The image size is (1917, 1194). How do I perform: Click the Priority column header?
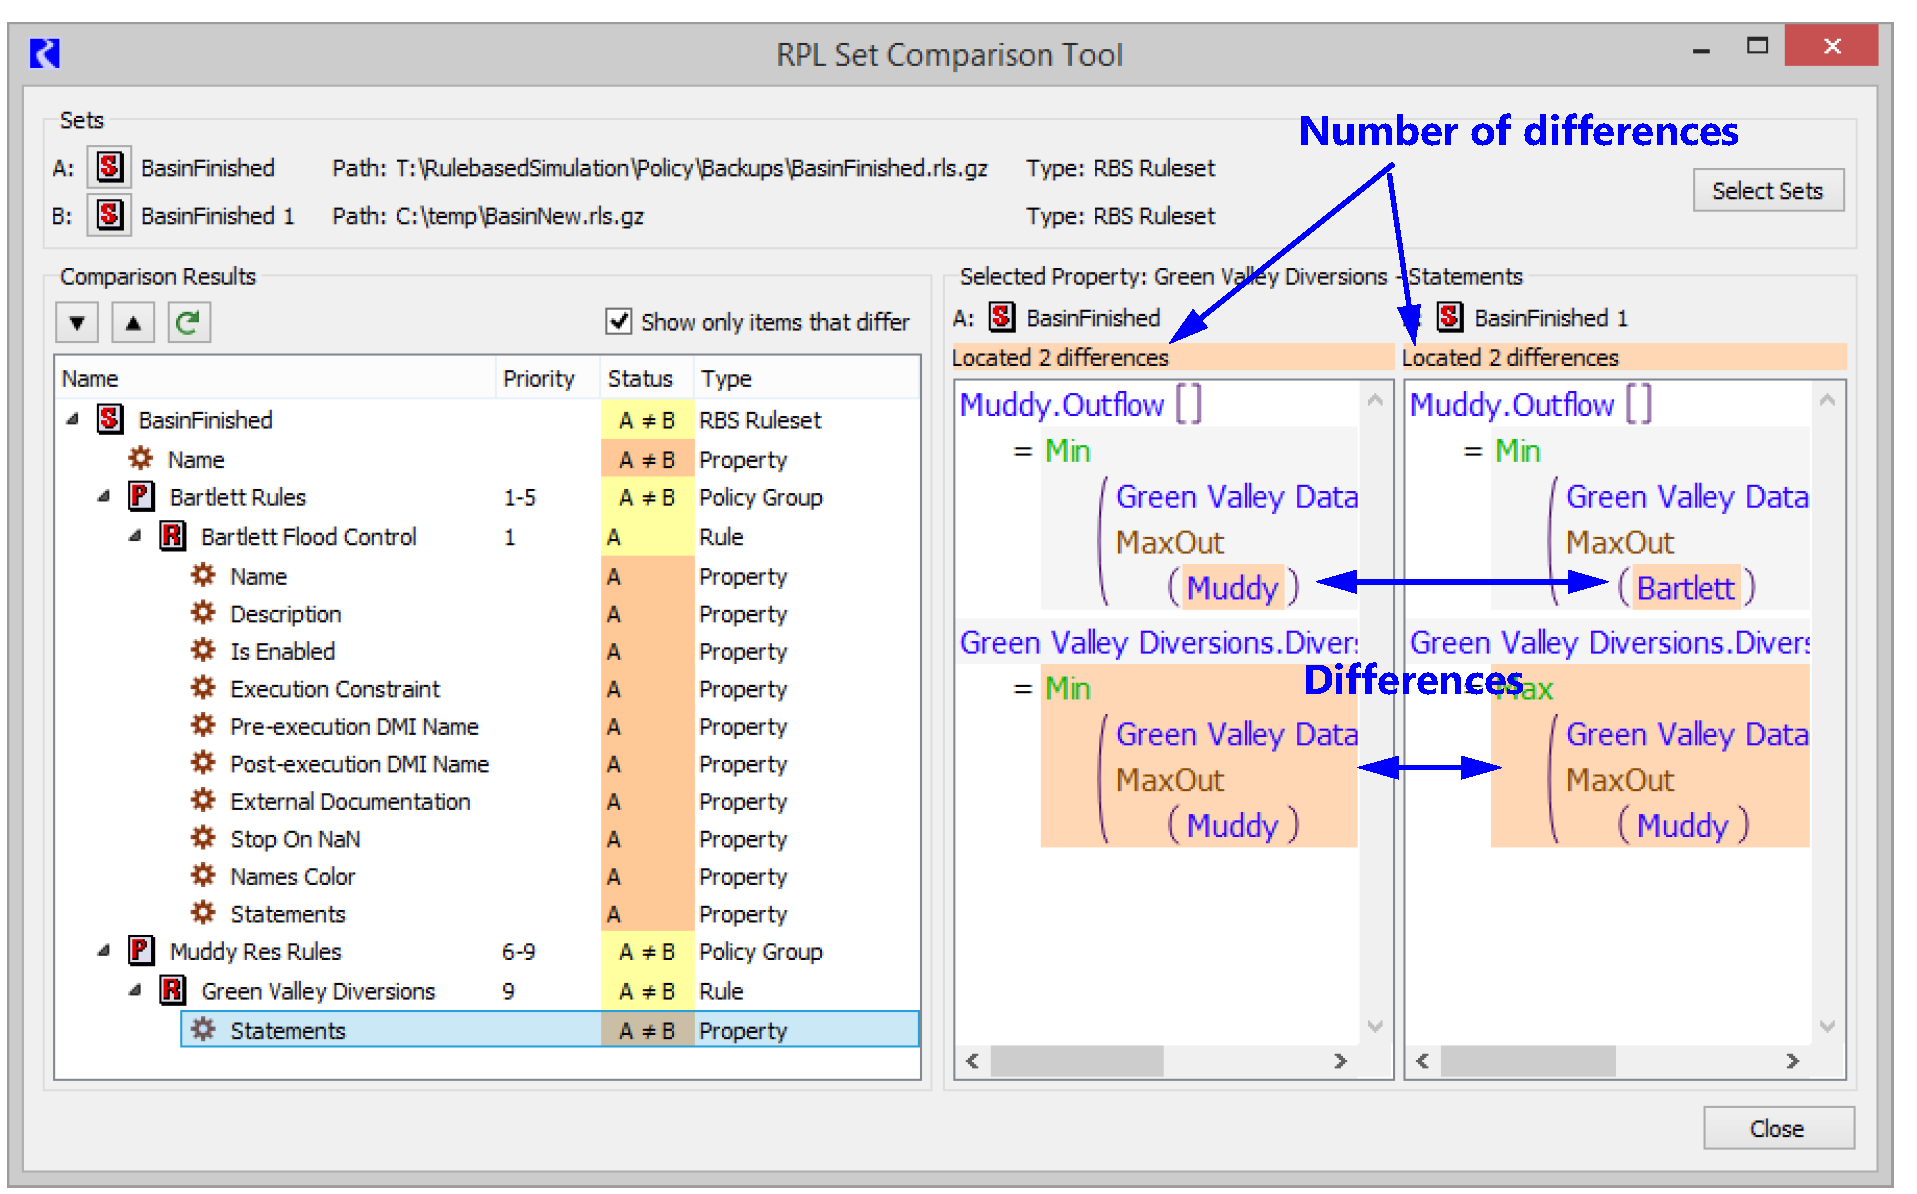[x=538, y=379]
